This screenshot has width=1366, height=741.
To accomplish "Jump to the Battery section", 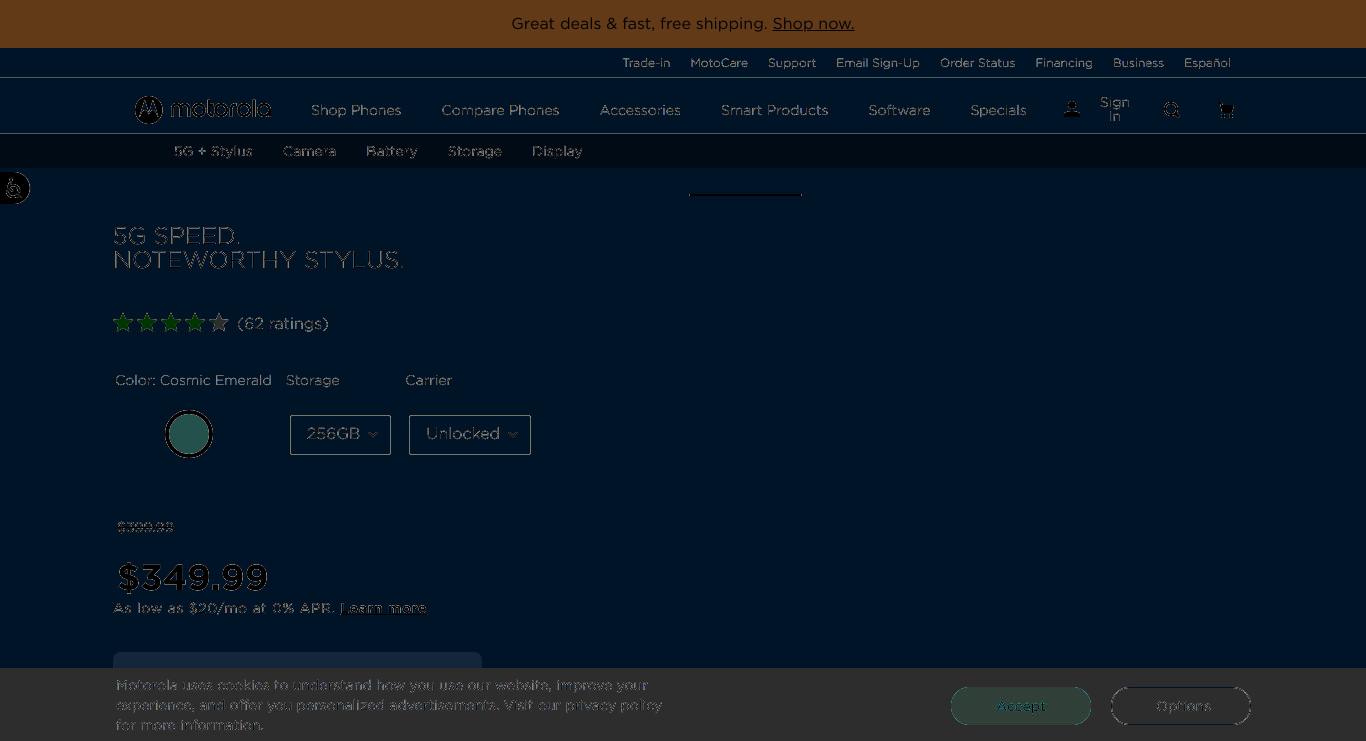I will pos(391,151).
